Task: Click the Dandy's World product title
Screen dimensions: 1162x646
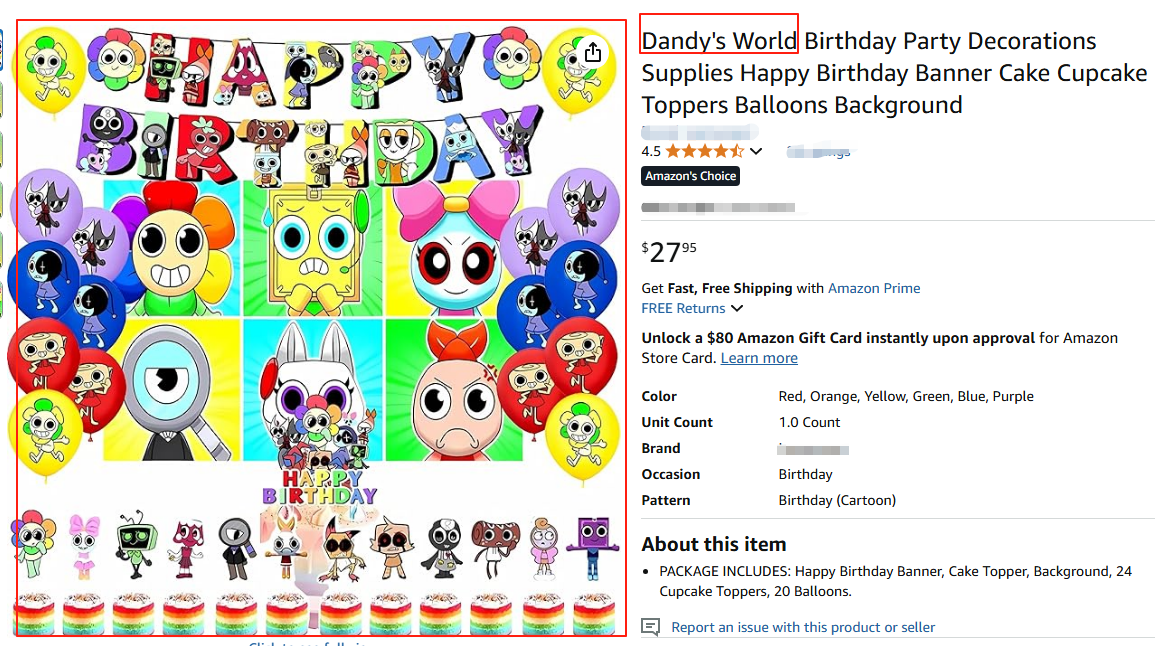Action: point(868,73)
